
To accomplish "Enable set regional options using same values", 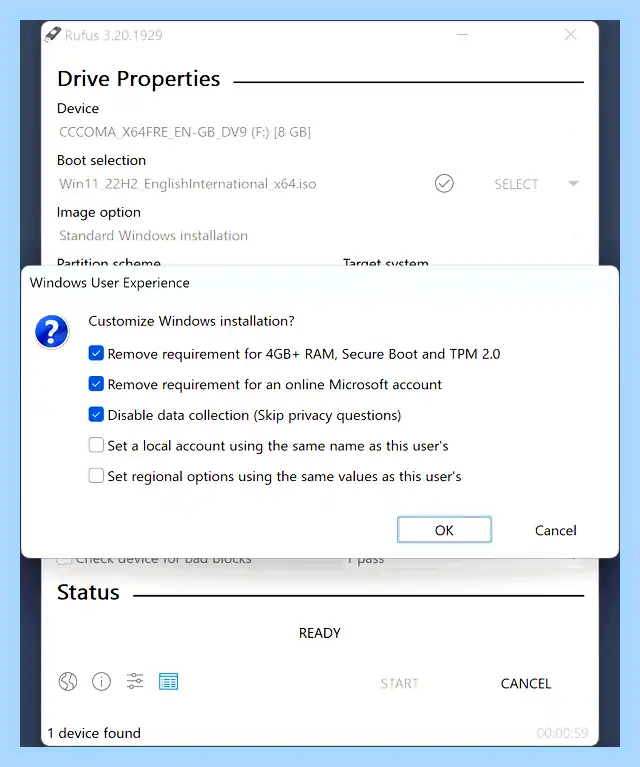I will [x=96, y=475].
